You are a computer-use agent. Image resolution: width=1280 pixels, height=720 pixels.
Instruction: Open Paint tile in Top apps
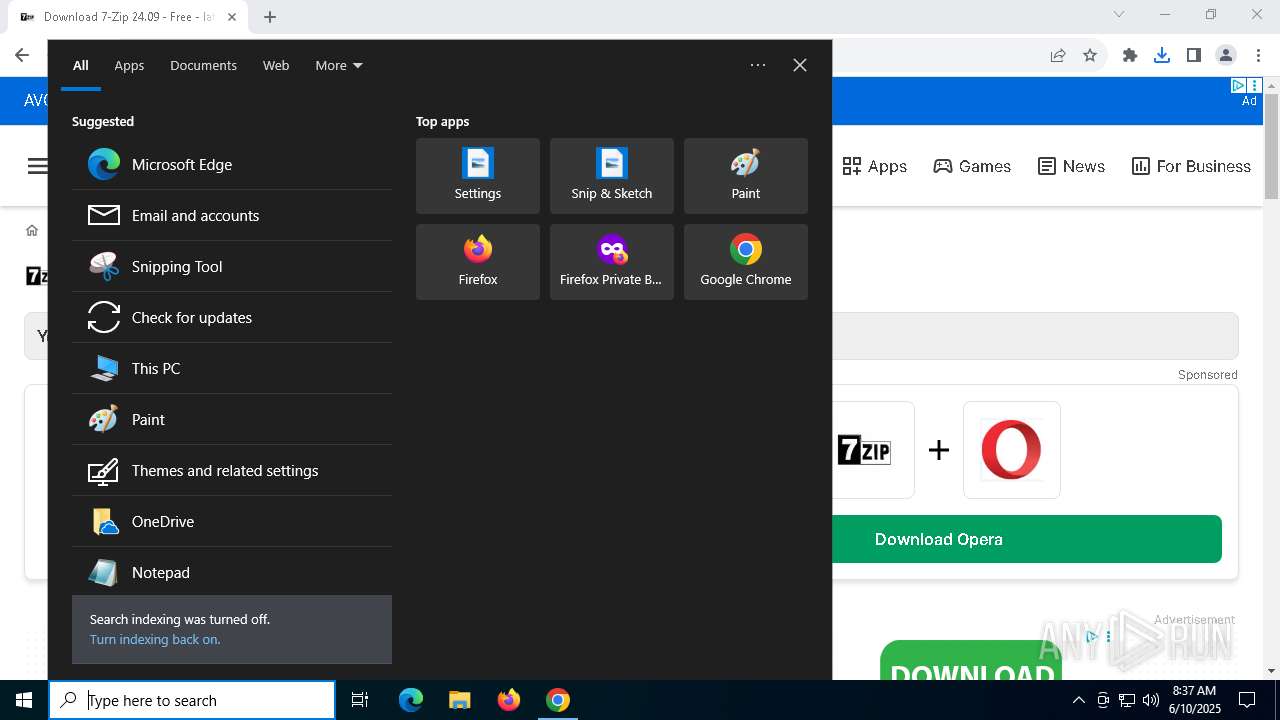[x=746, y=176]
